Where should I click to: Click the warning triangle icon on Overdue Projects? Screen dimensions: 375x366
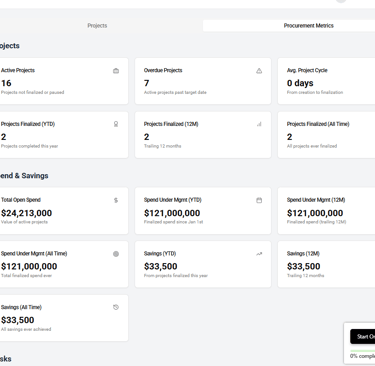pos(259,71)
